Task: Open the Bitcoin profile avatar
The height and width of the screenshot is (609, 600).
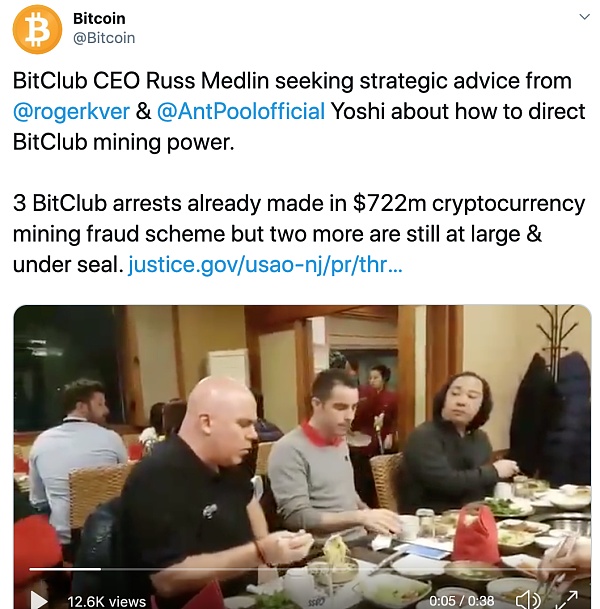Action: (37, 29)
